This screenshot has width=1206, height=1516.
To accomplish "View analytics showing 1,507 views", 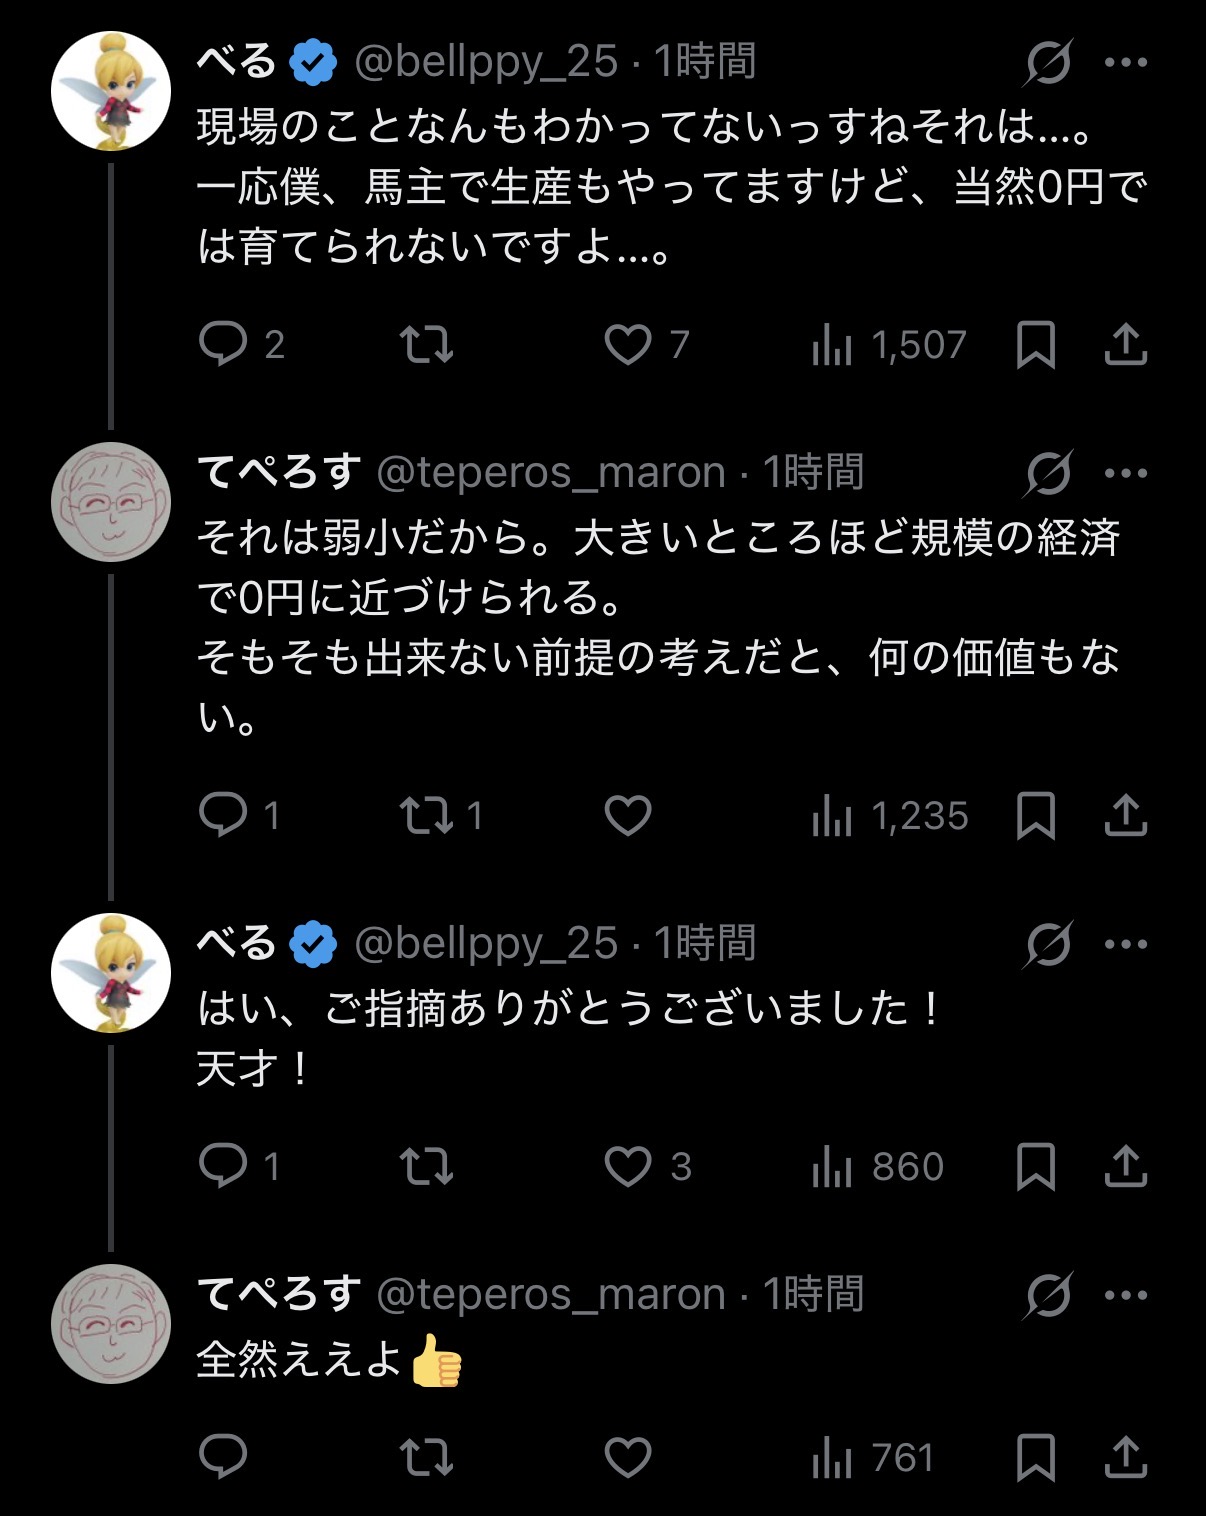I will pos(888,346).
